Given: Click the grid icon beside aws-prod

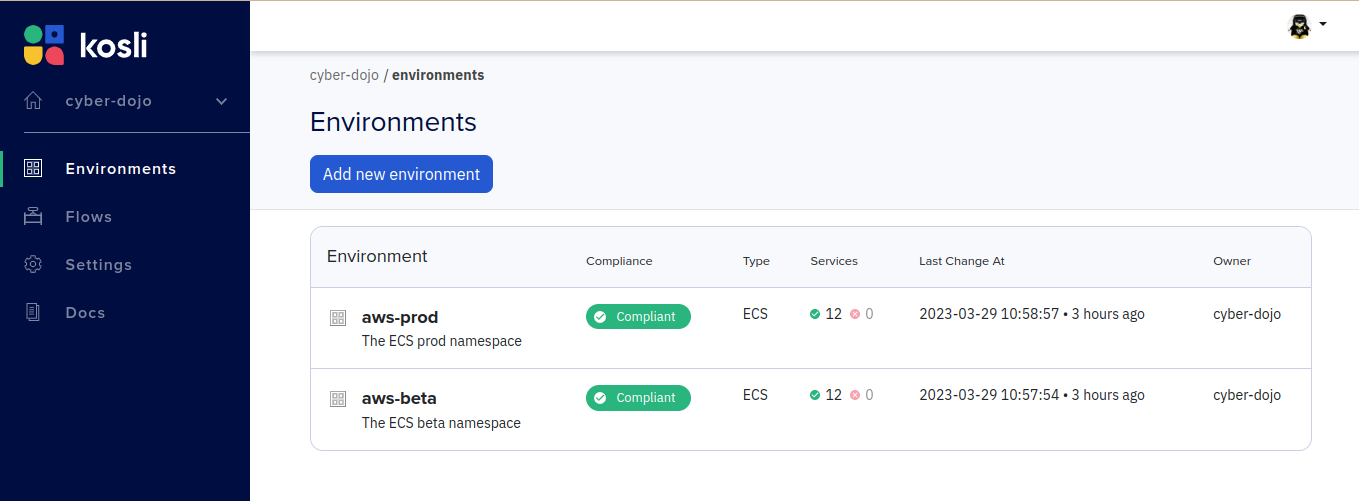Looking at the screenshot, I should [x=338, y=318].
